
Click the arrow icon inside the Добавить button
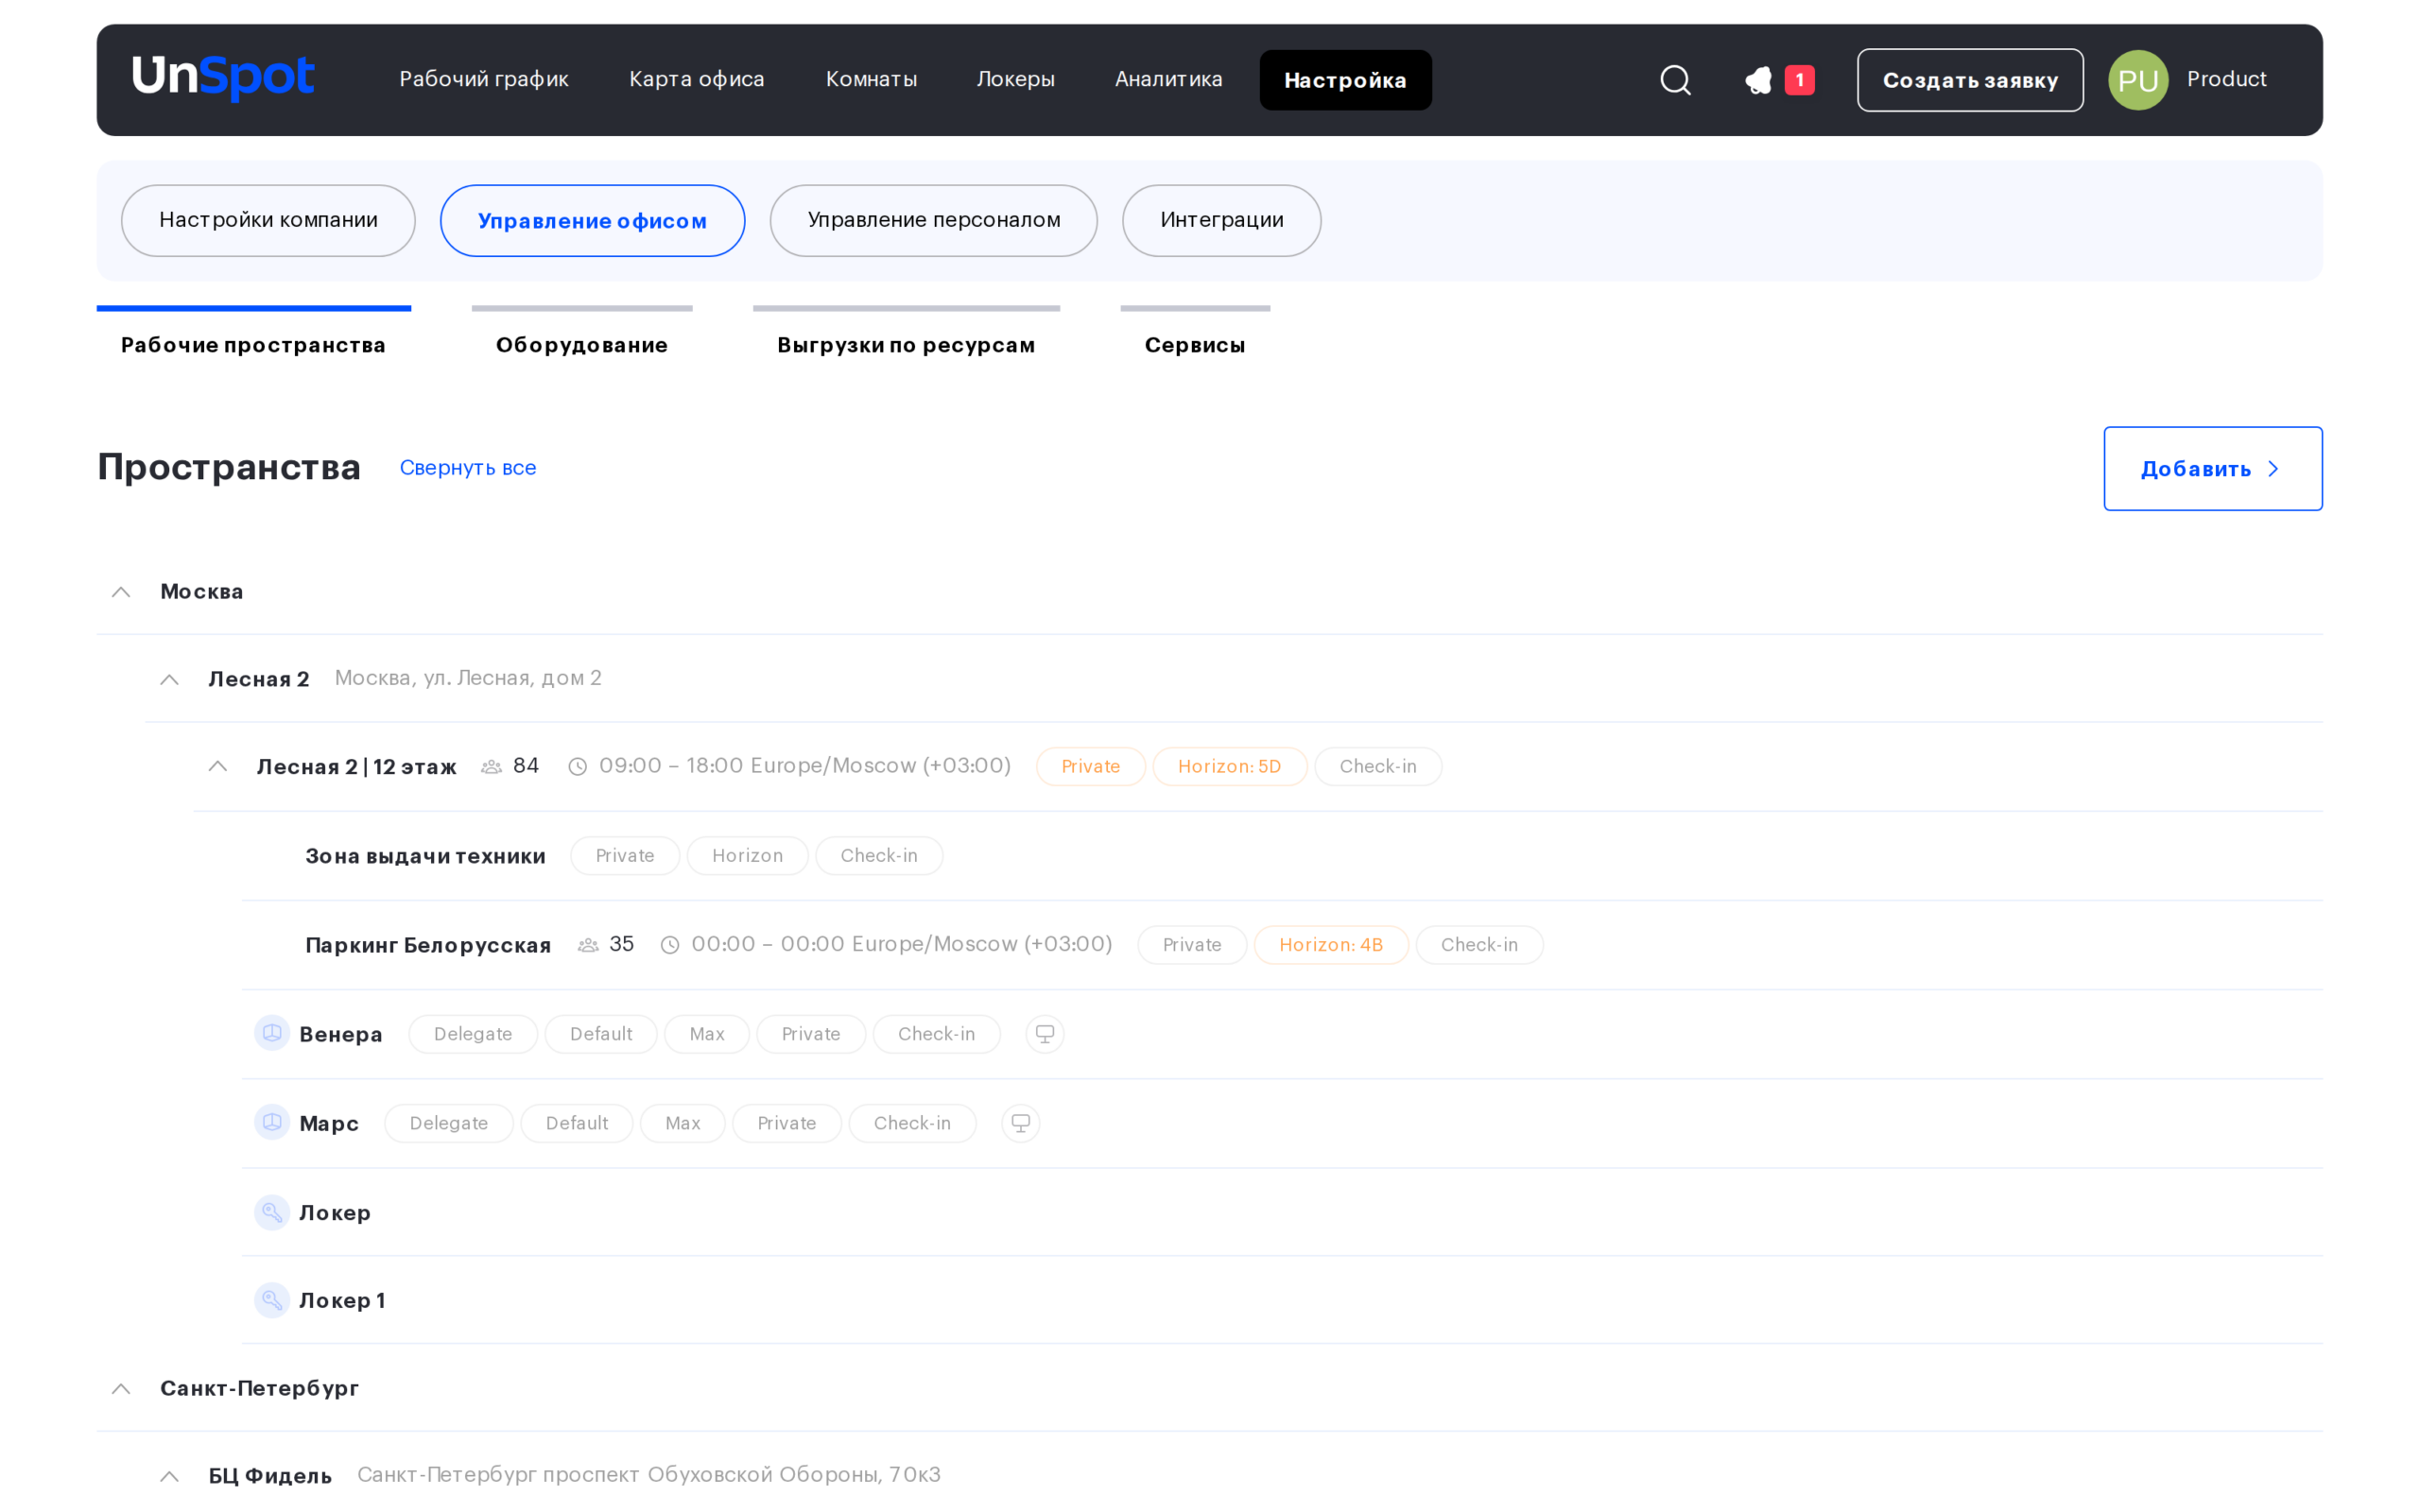pos(2273,469)
